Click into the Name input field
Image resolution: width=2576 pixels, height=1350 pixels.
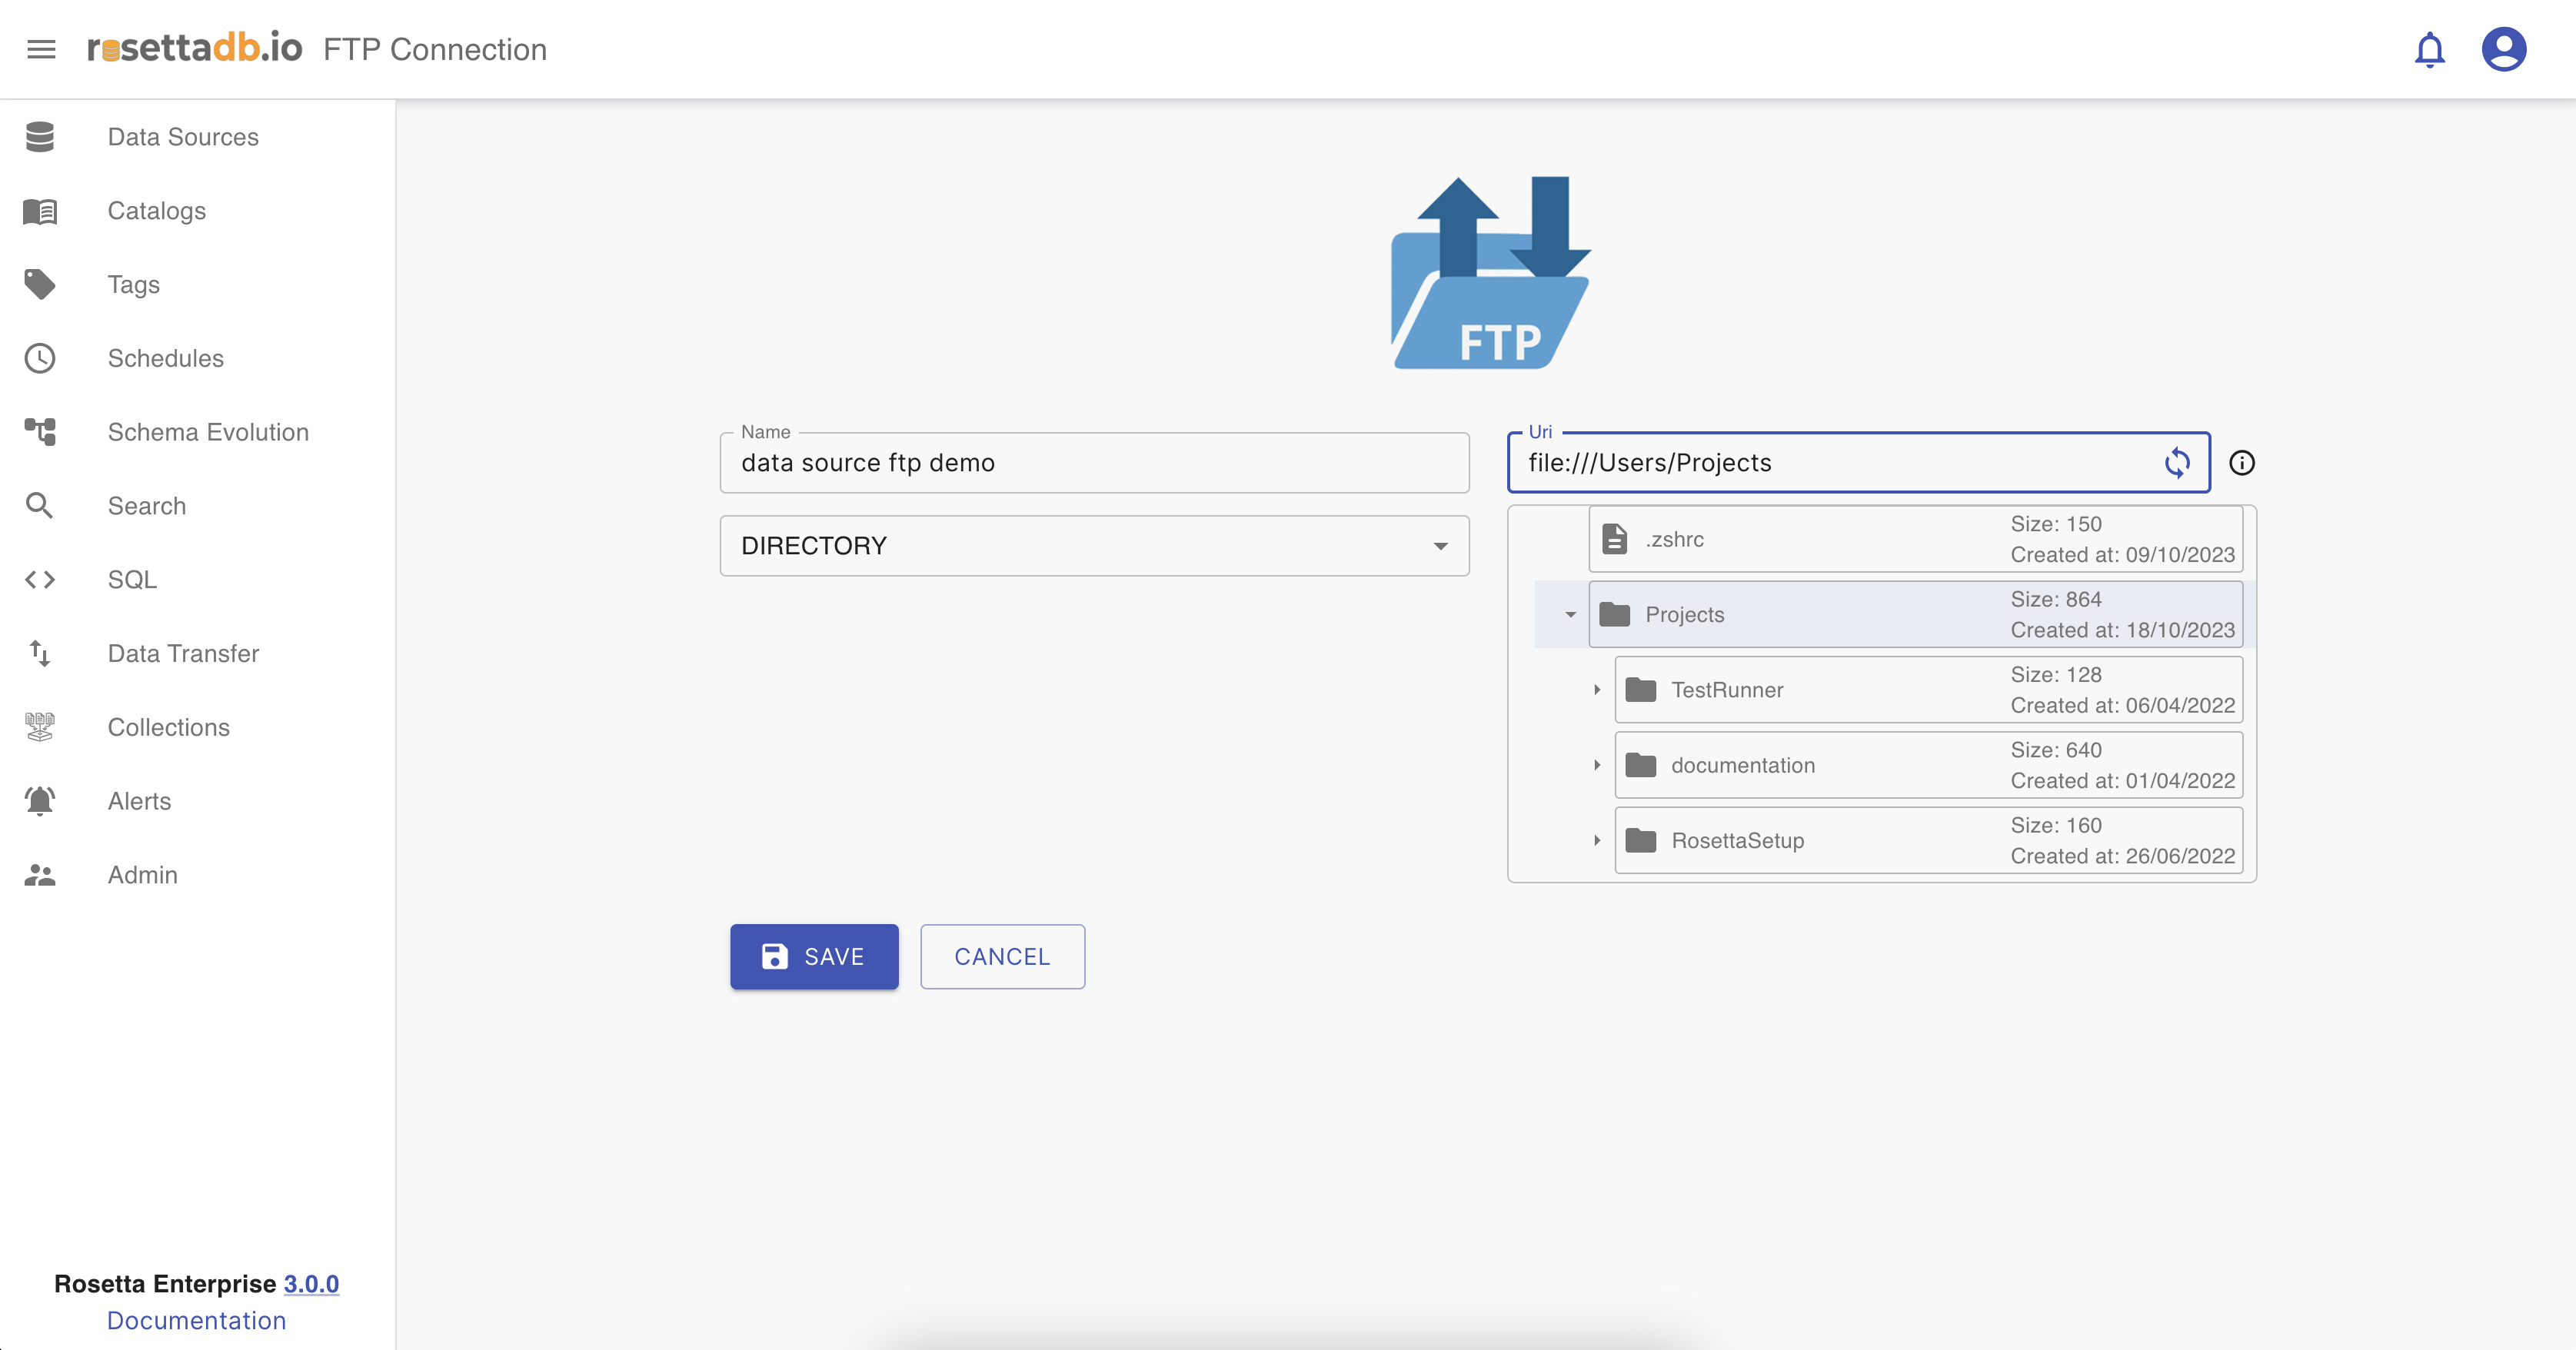click(x=1094, y=463)
